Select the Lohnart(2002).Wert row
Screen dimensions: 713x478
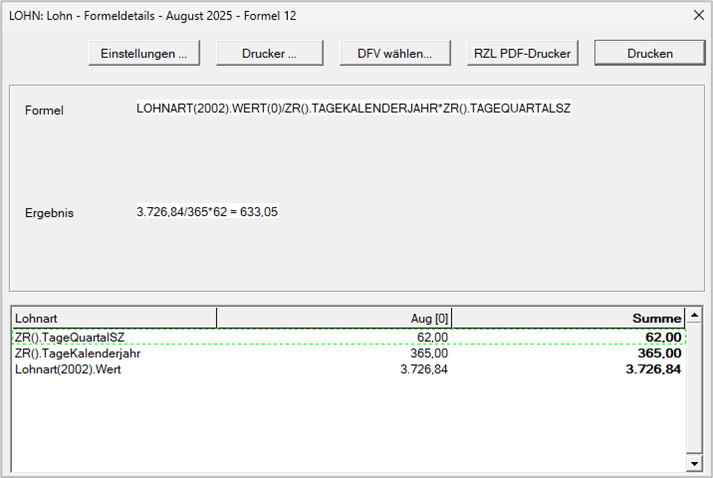click(x=348, y=369)
